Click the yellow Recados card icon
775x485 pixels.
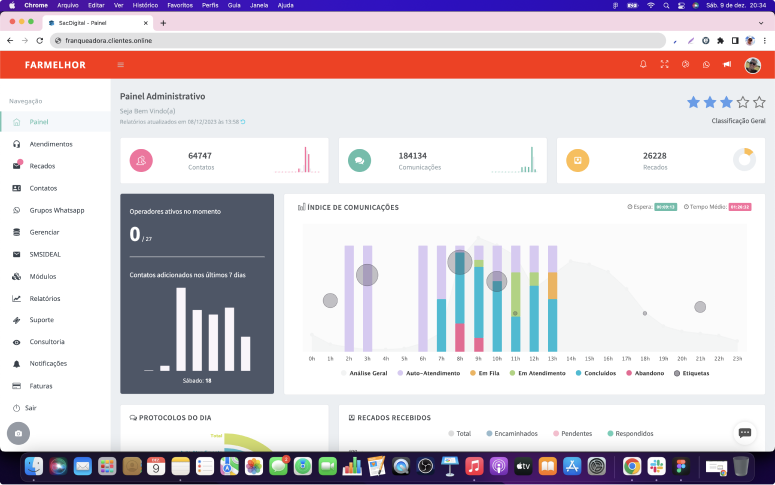tap(577, 161)
